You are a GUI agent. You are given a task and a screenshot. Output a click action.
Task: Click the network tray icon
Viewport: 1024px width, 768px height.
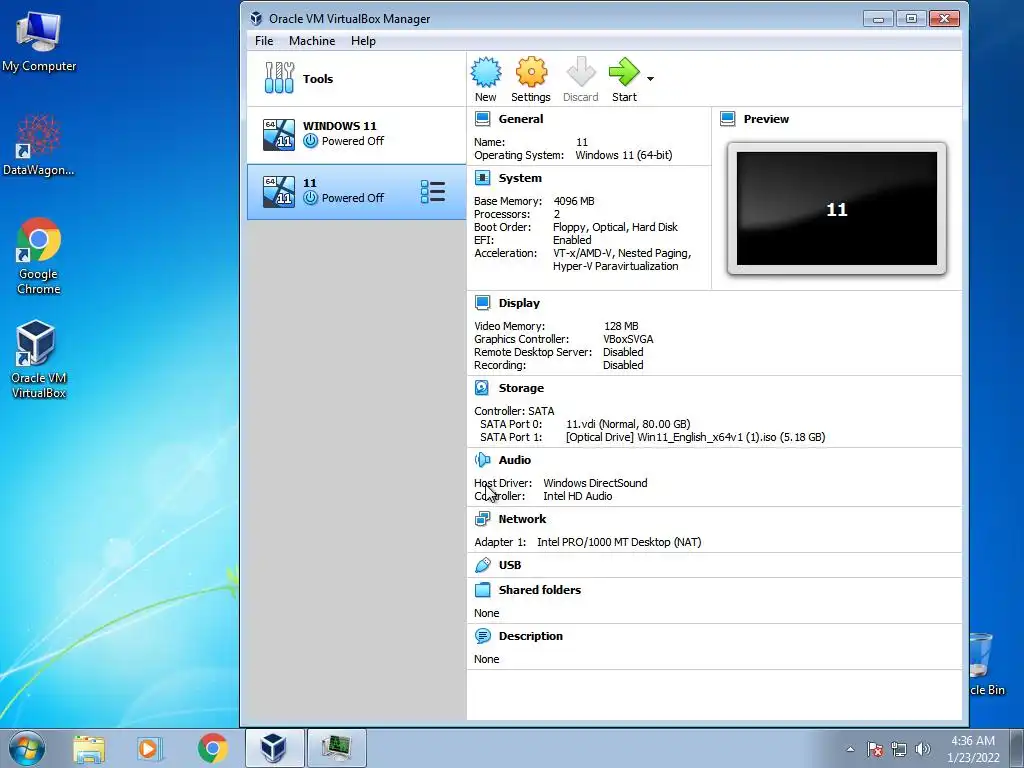pyautogui.click(x=899, y=749)
